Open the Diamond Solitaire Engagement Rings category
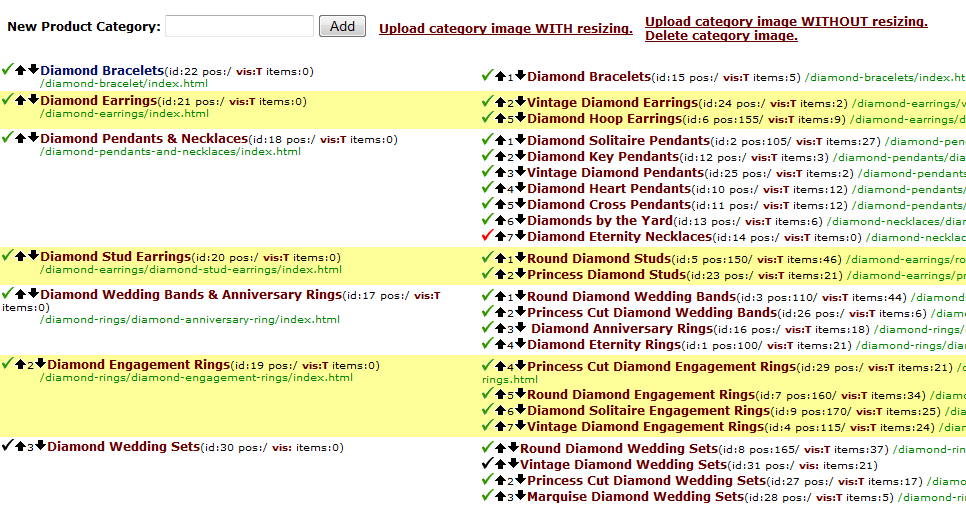This screenshot has height=515, width=966. click(x=648, y=411)
